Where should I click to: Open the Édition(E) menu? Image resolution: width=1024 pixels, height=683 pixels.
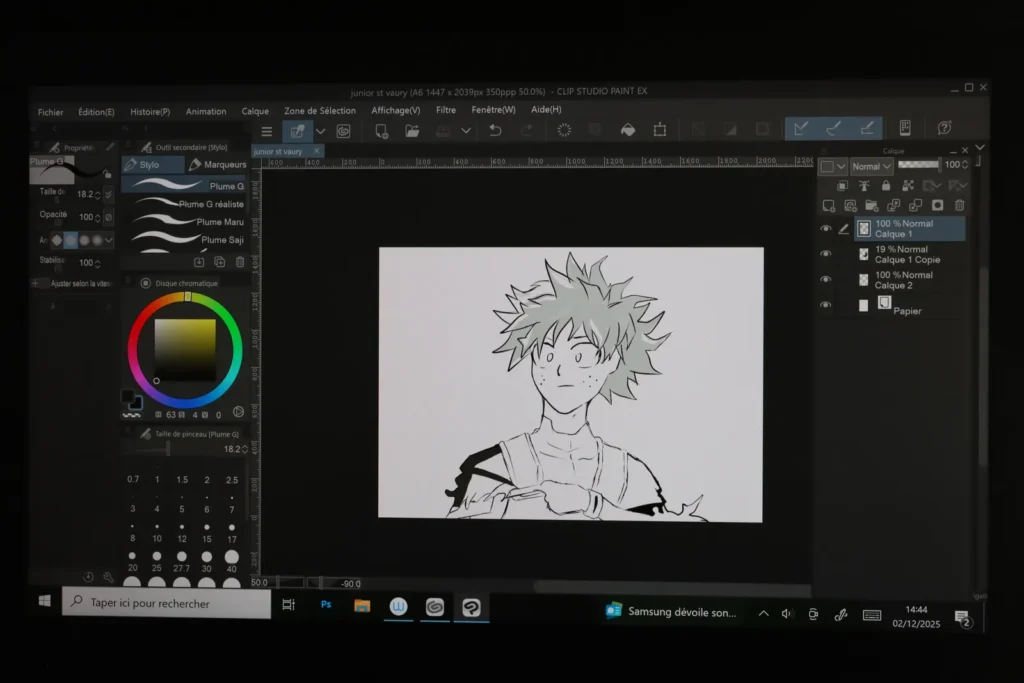coord(96,112)
